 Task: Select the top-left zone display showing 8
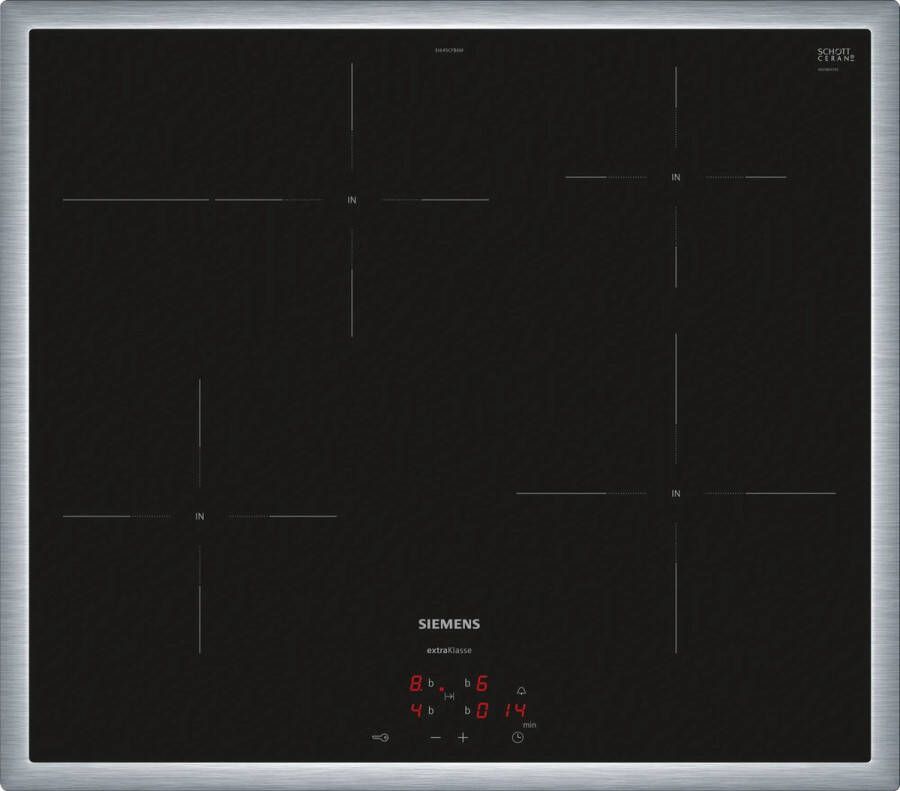(x=415, y=685)
